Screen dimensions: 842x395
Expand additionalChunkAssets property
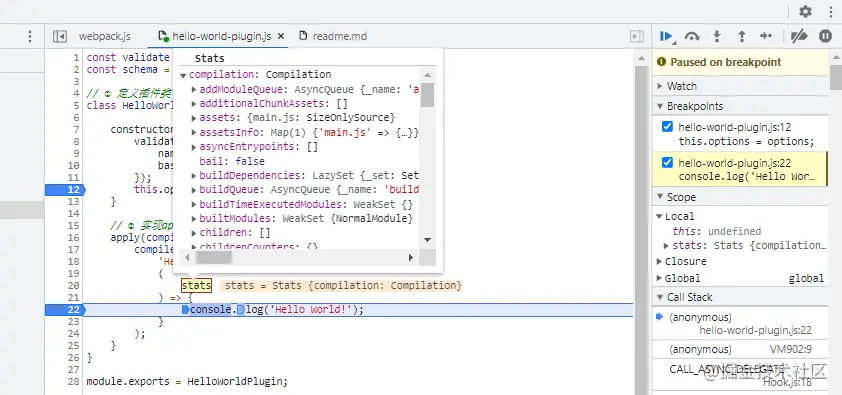click(x=194, y=103)
